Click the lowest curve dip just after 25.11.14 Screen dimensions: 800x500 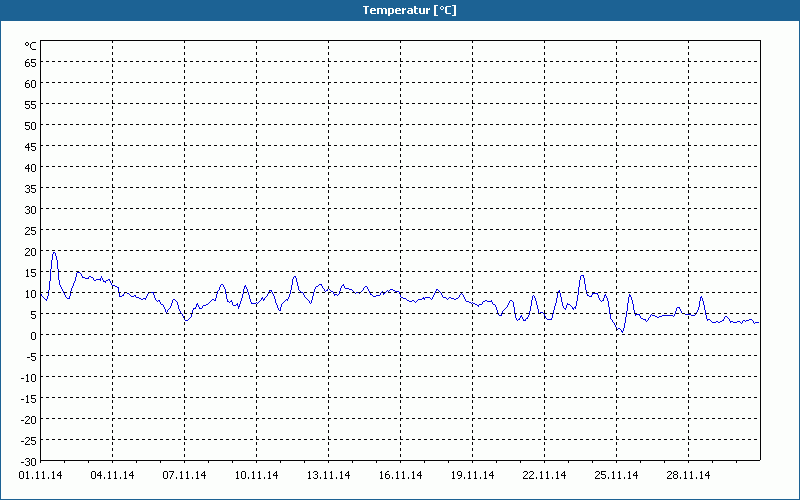(622, 332)
